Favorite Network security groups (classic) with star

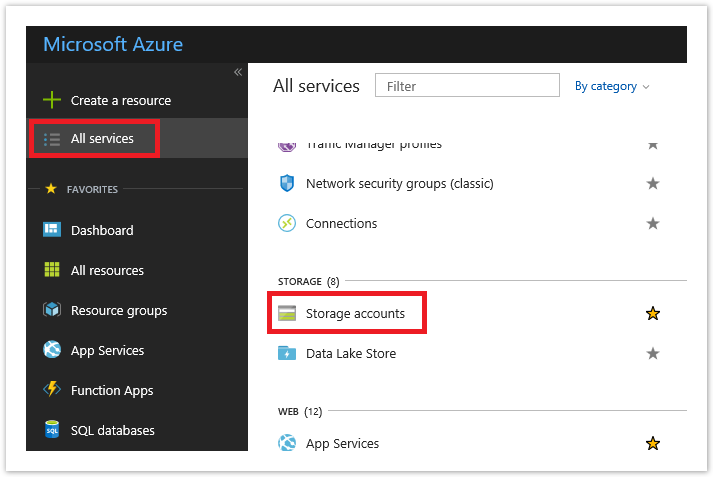tap(653, 183)
